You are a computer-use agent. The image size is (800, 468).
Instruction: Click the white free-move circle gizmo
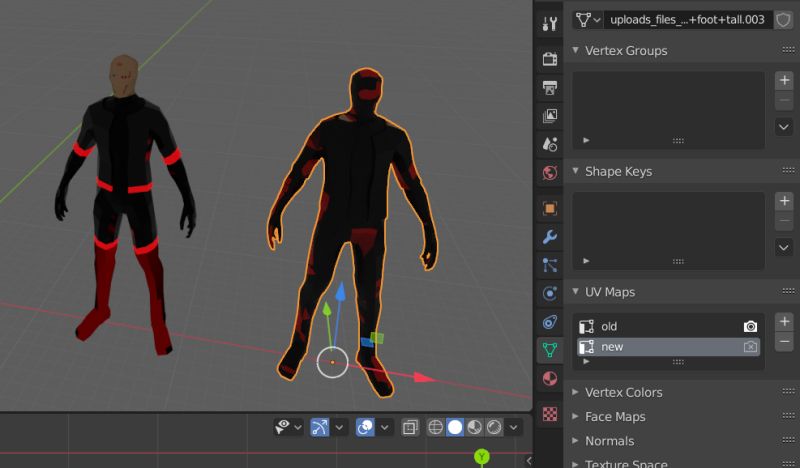(333, 362)
